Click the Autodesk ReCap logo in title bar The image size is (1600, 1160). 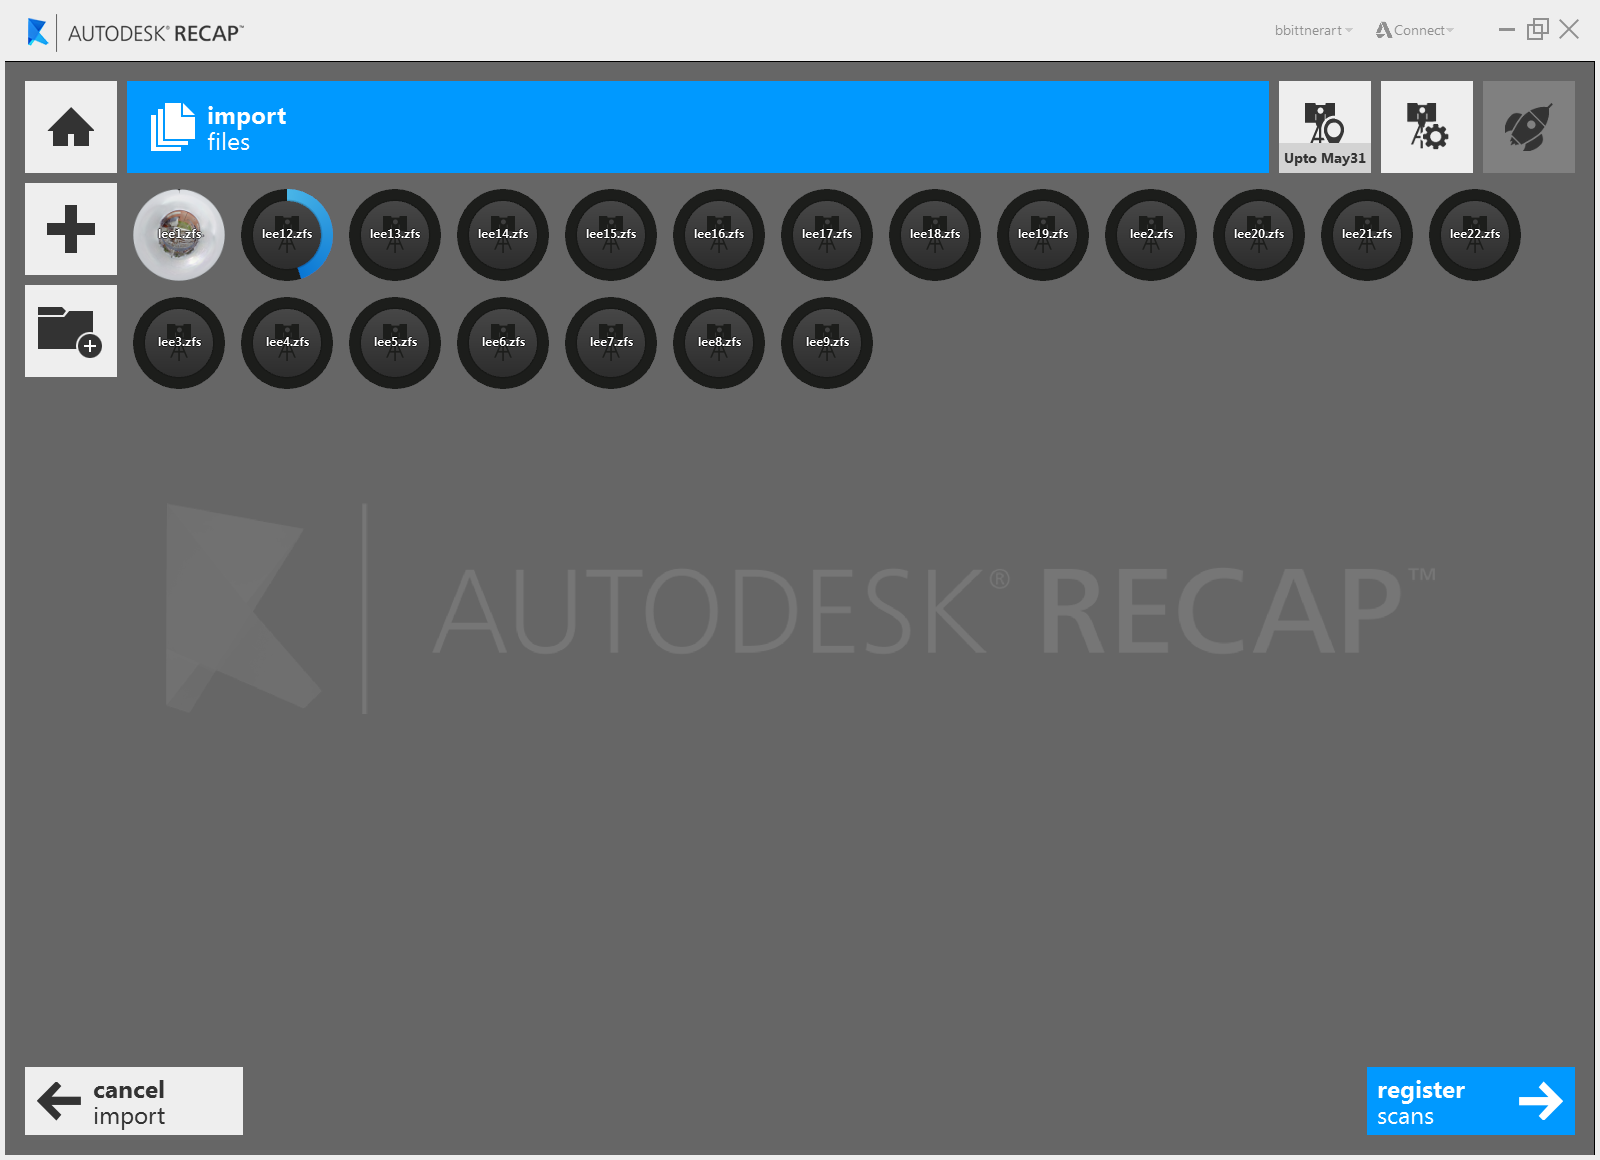pos(136,33)
